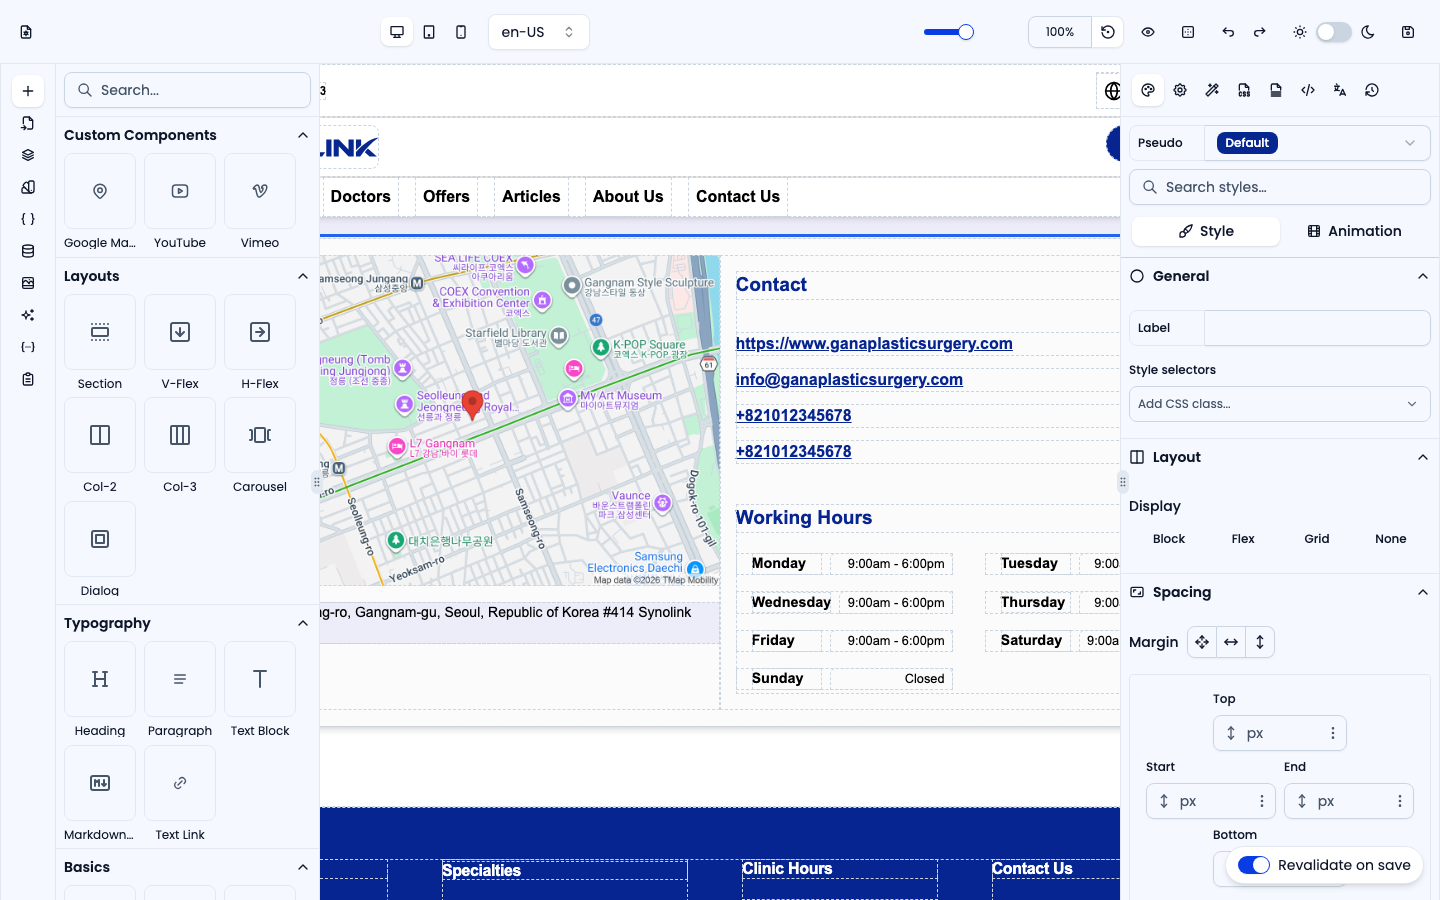This screenshot has width=1440, height=900.
Task: Switch to the Animation tab
Action: [1354, 231]
